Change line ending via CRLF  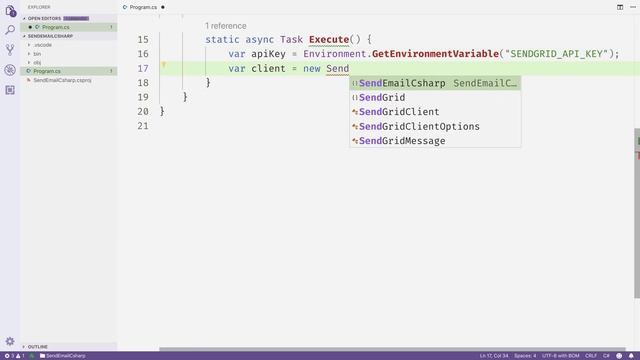coord(591,356)
